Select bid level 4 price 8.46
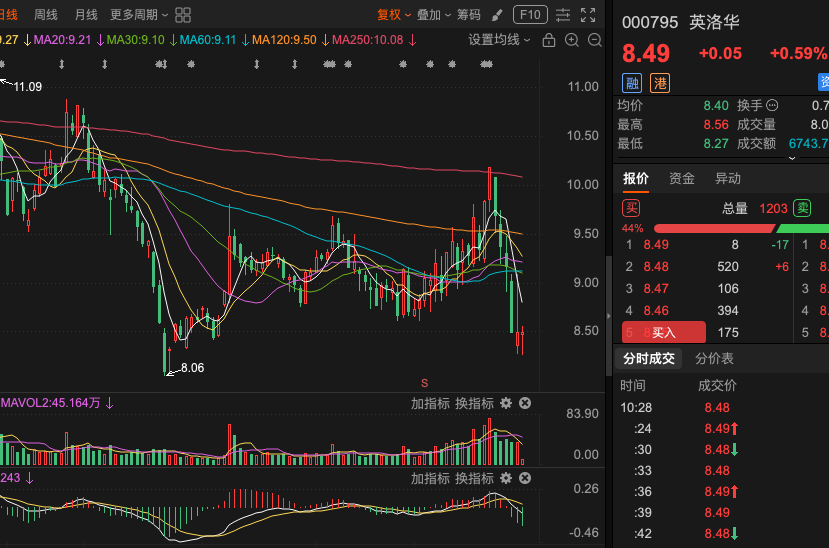Screen dimensions: 829x548 pyautogui.click(x=656, y=311)
